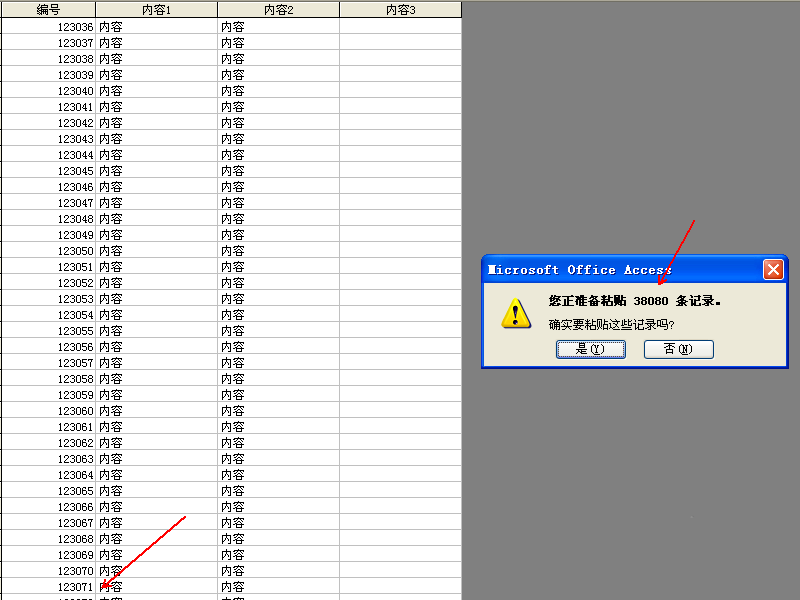800x600 pixels.
Task: Click cell with number 123053
Action: 48,298
